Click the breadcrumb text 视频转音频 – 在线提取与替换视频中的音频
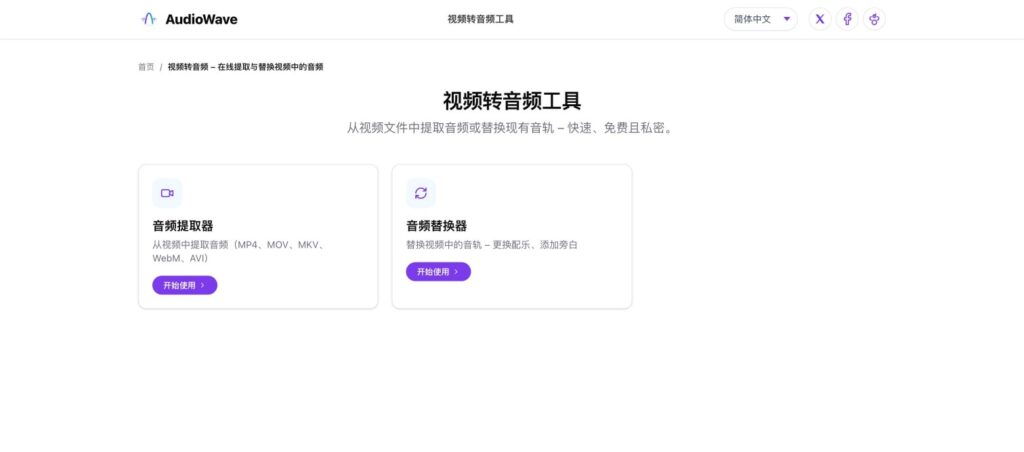1024x452 pixels. tap(246, 67)
